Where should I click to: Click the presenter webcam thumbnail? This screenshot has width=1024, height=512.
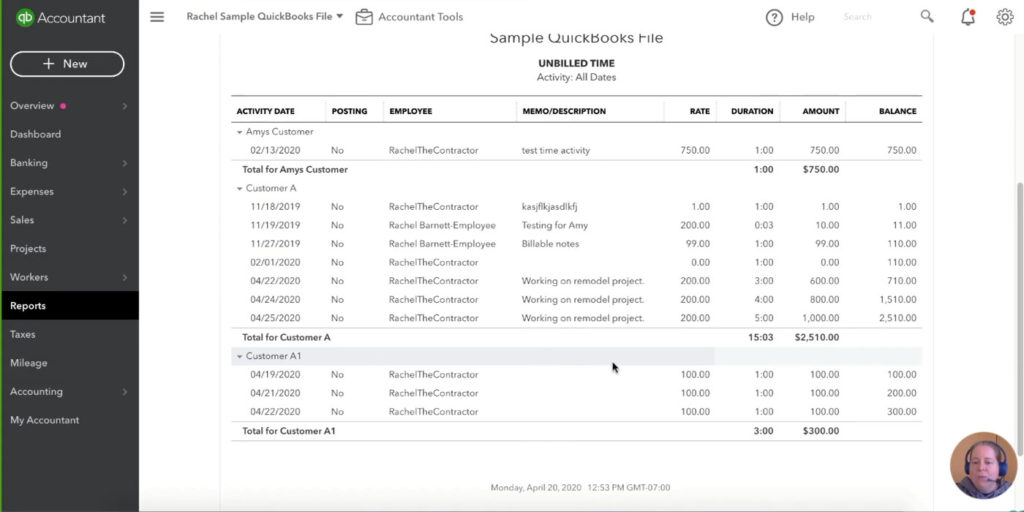click(x=983, y=466)
